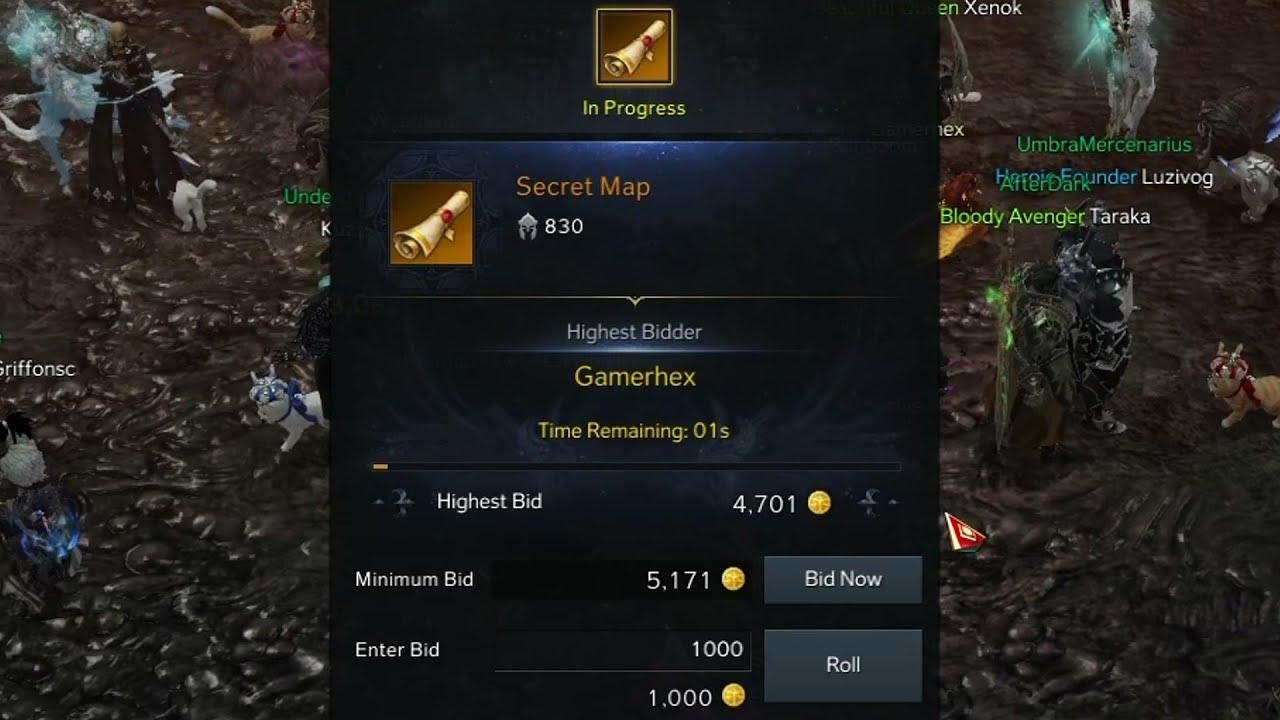Viewport: 1280px width, 720px height.
Task: Click the gold coin beside Minimum Bid
Action: 733,579
